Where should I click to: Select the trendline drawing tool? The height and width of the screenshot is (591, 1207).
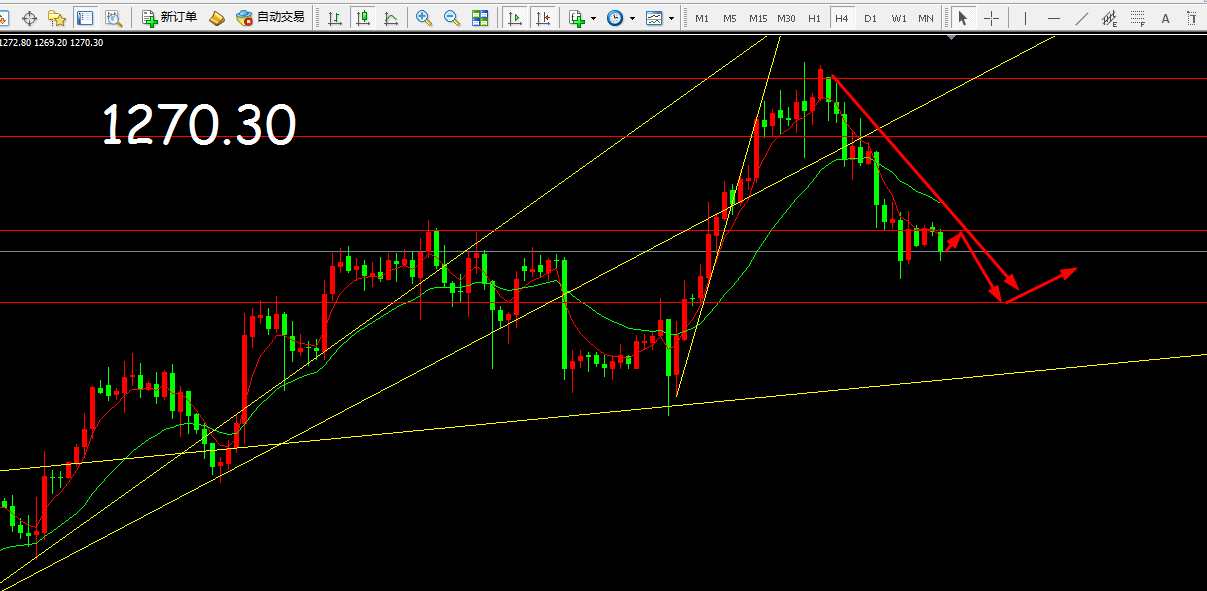1081,18
